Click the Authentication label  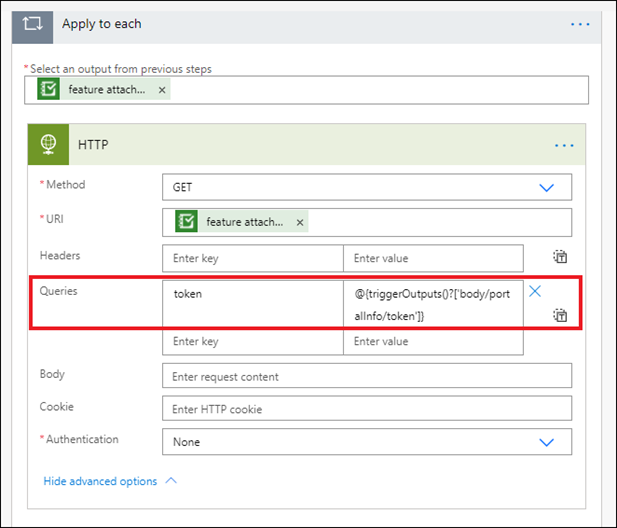[82, 439]
